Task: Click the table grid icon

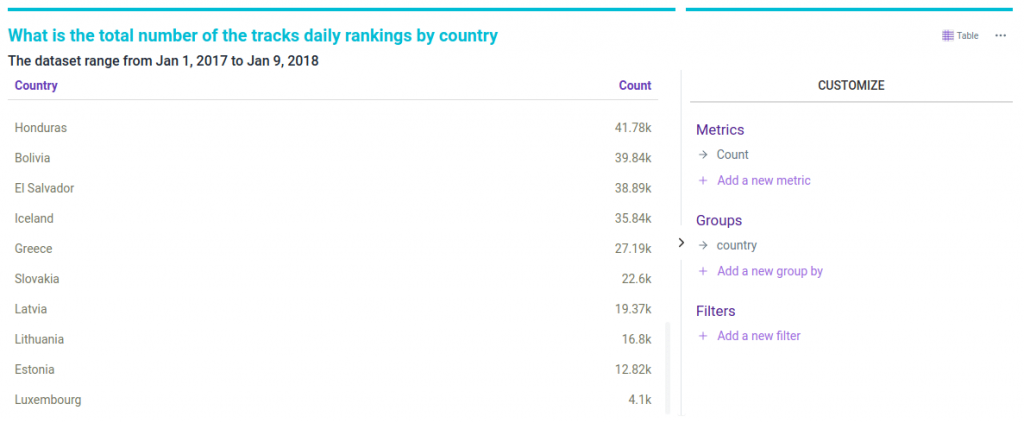Action: pos(948,36)
